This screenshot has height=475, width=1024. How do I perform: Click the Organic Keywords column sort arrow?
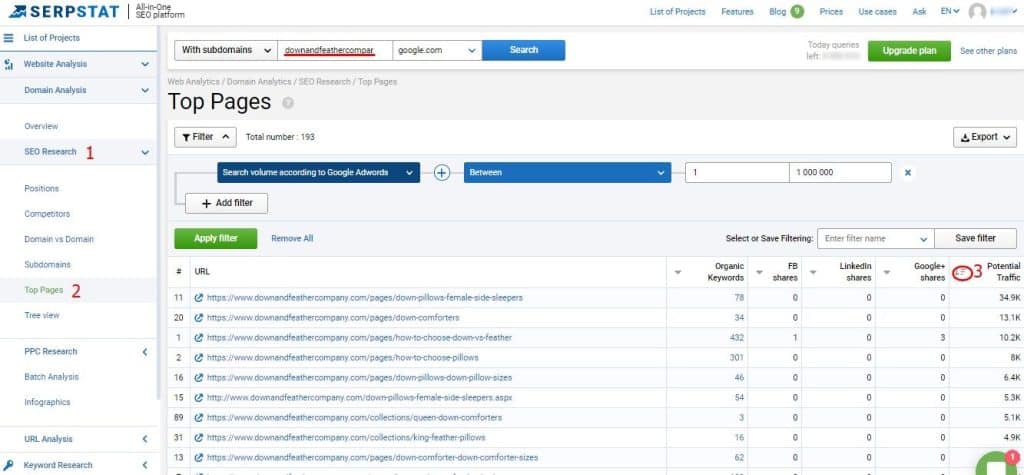pyautogui.click(x=677, y=272)
